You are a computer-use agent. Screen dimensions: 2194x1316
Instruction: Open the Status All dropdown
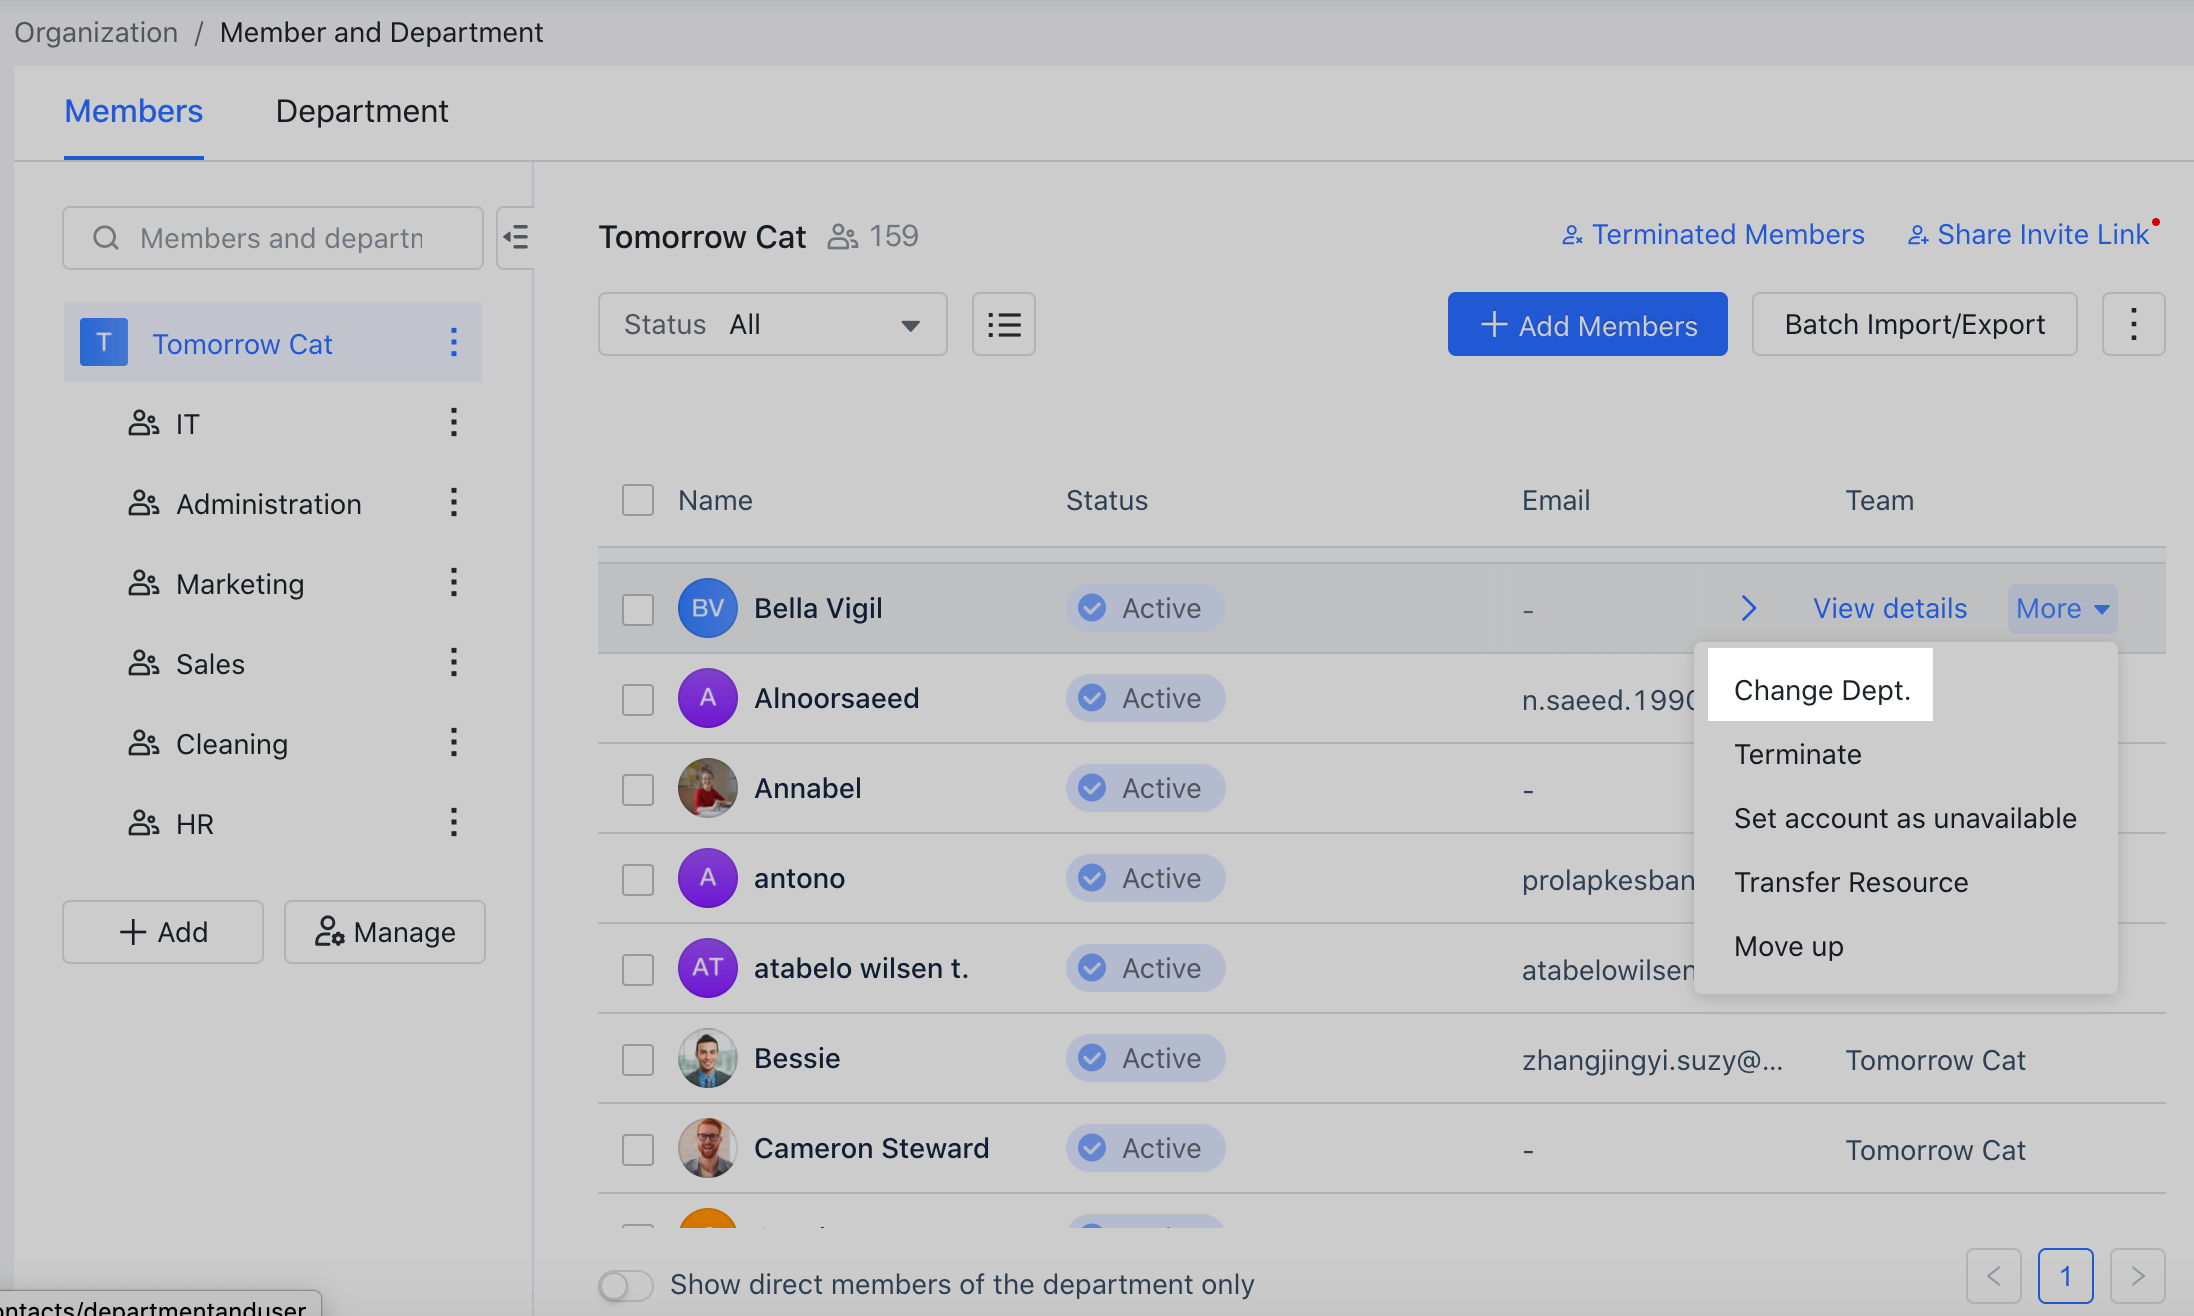pos(771,324)
